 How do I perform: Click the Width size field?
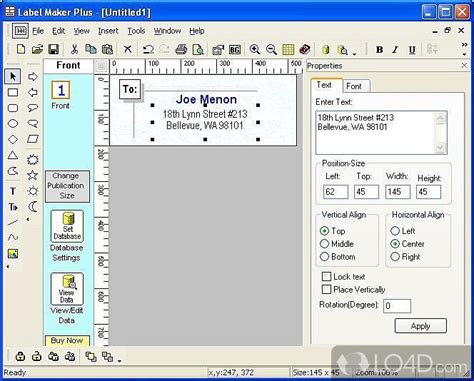(397, 192)
